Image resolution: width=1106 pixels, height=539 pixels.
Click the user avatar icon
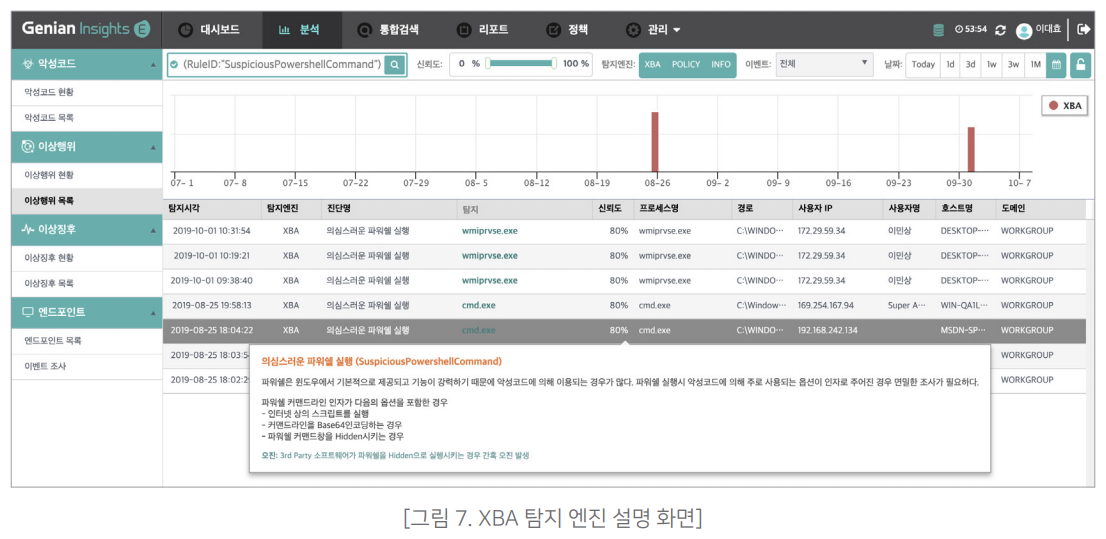click(1023, 30)
